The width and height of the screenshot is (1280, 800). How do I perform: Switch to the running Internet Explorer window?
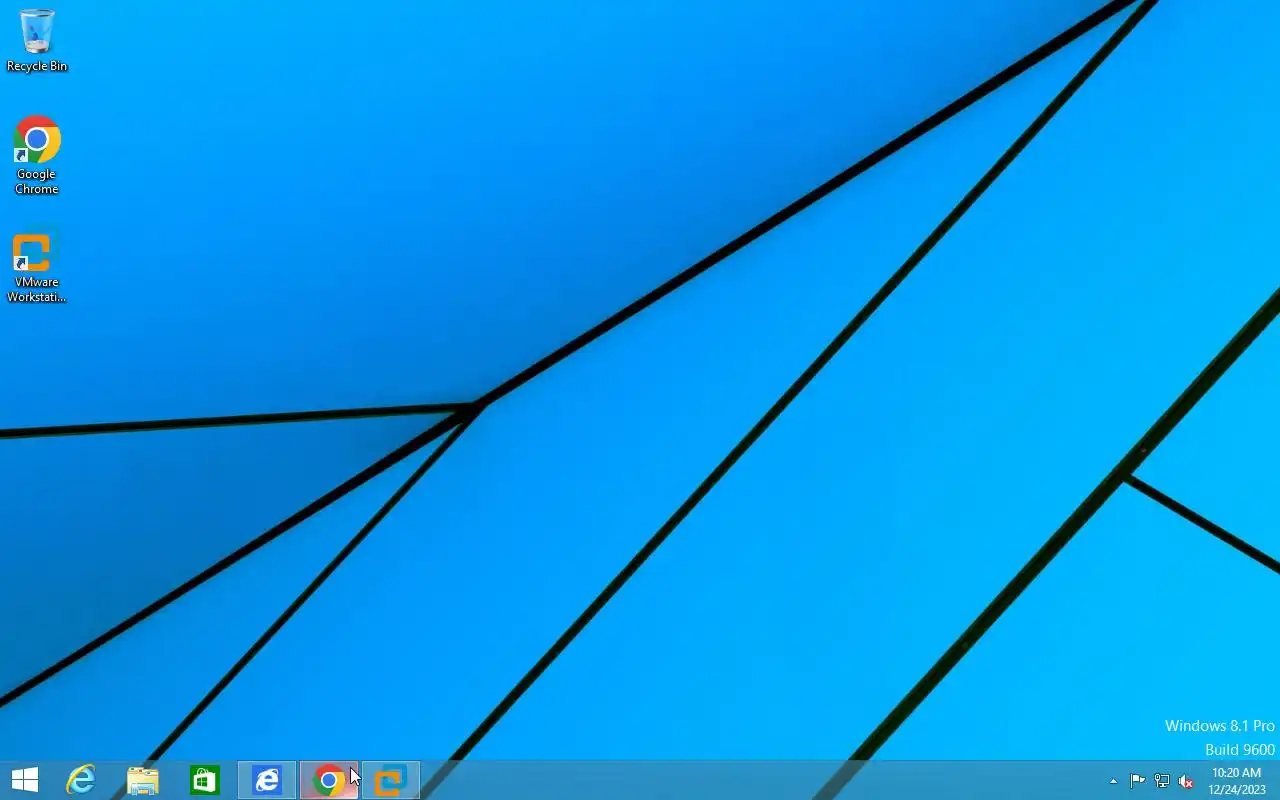click(267, 780)
